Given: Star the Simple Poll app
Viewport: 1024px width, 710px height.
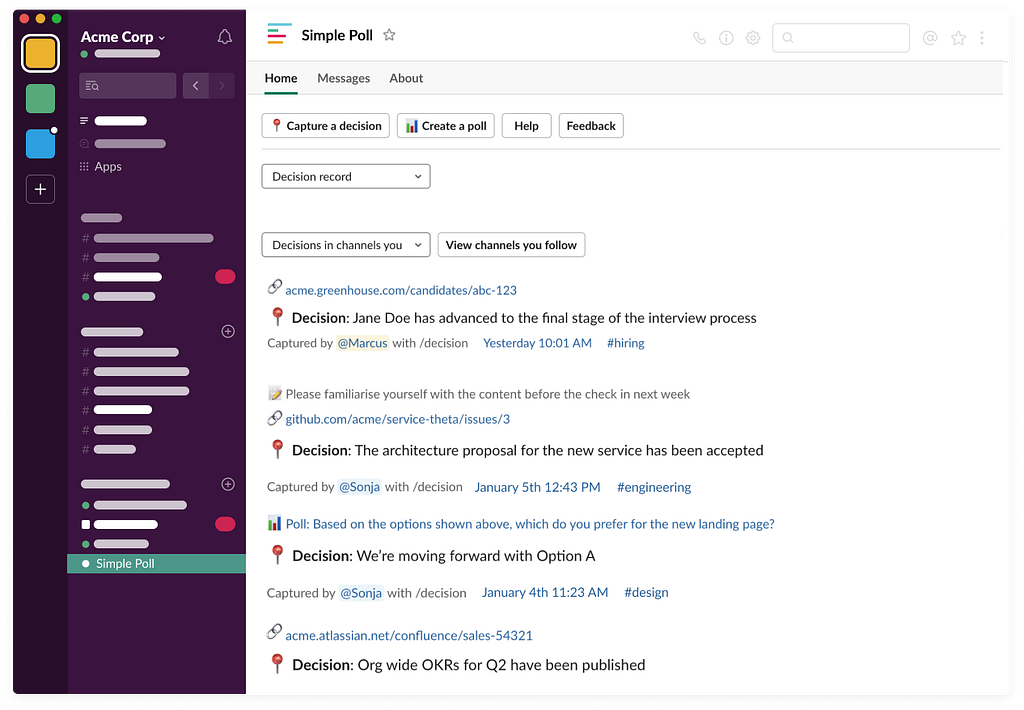Looking at the screenshot, I should pyautogui.click(x=389, y=35).
